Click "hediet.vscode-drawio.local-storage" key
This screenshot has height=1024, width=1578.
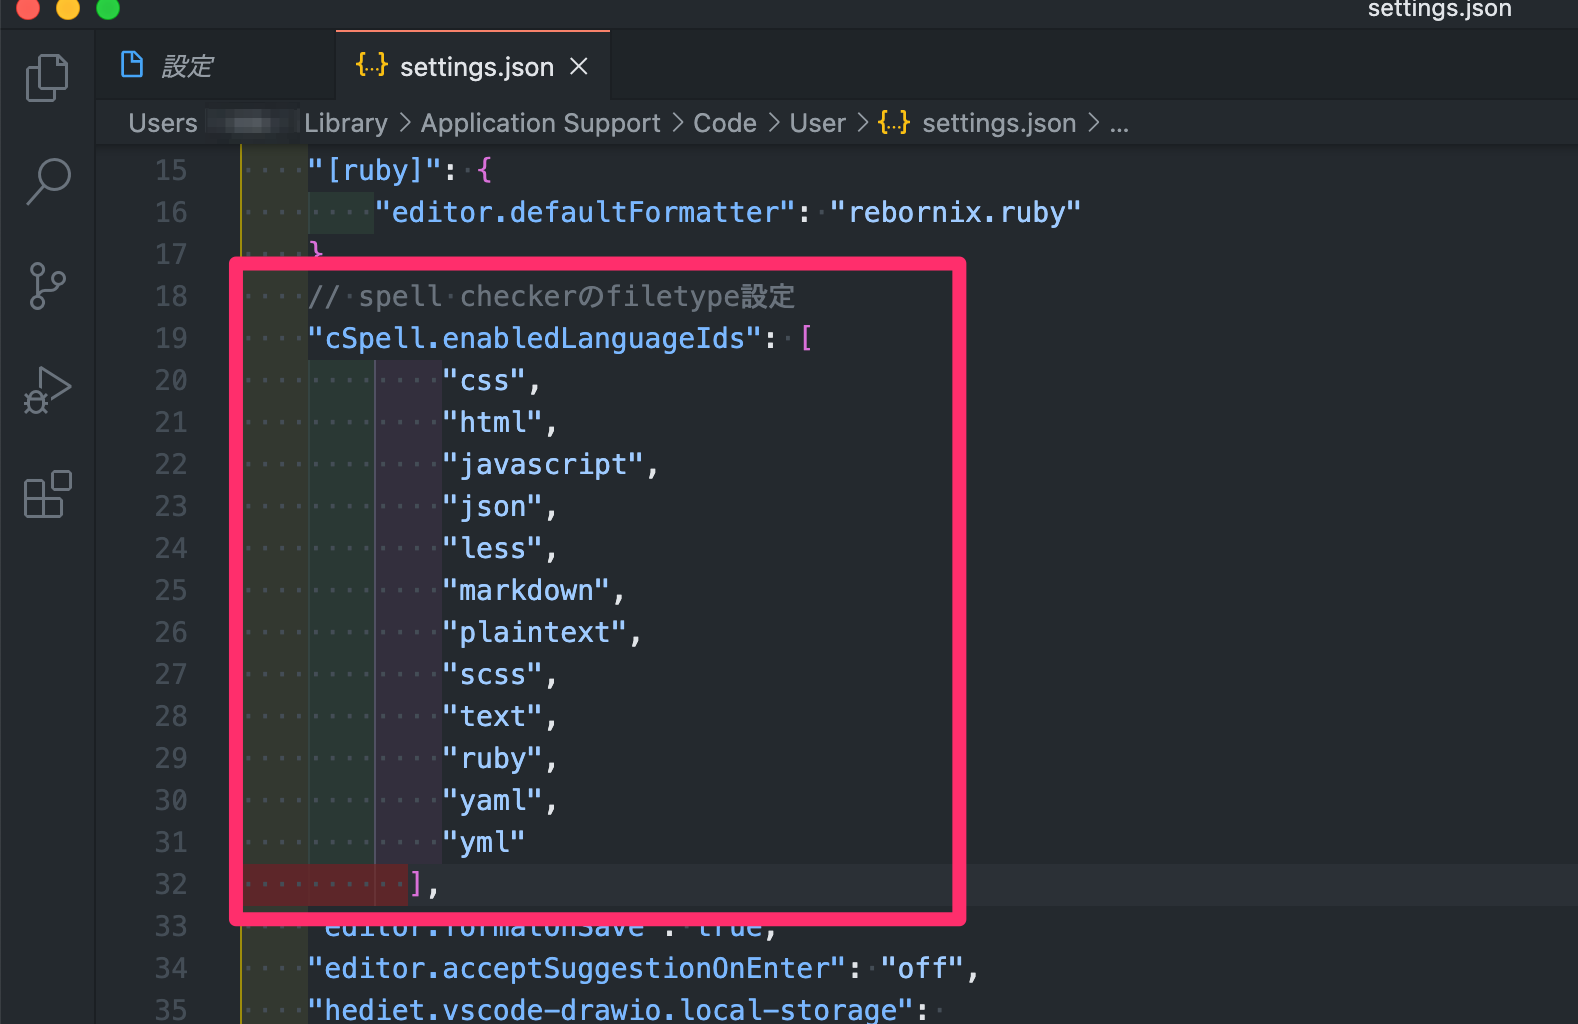click(x=610, y=1008)
